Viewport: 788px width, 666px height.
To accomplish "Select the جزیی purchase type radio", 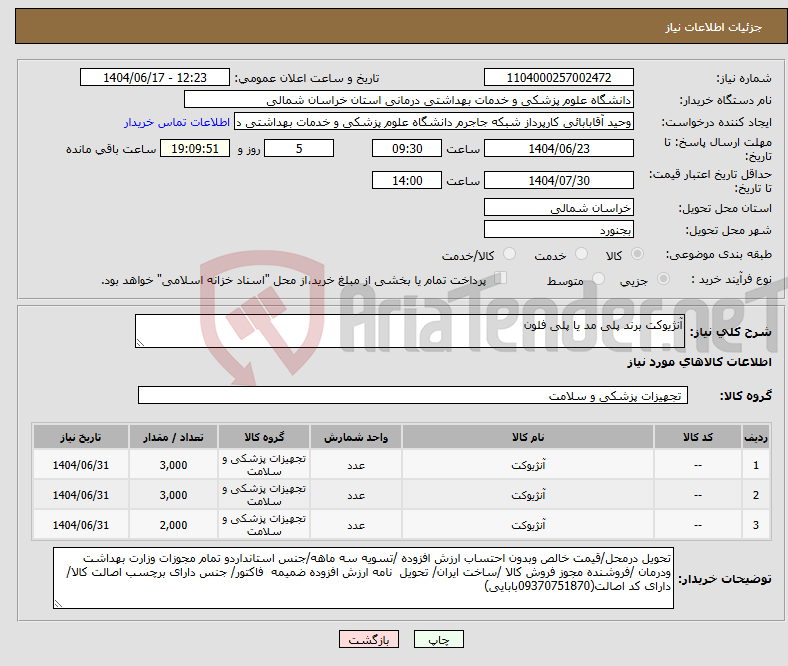I will point(663,278).
